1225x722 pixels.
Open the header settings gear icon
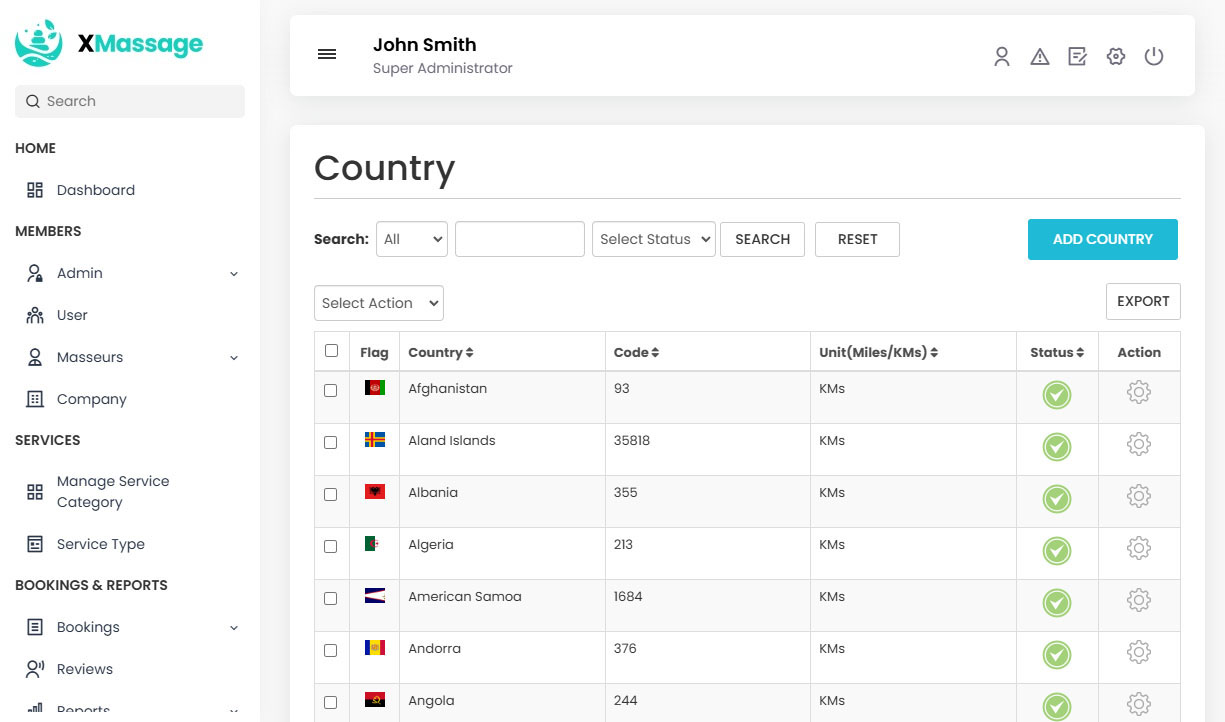click(1116, 57)
